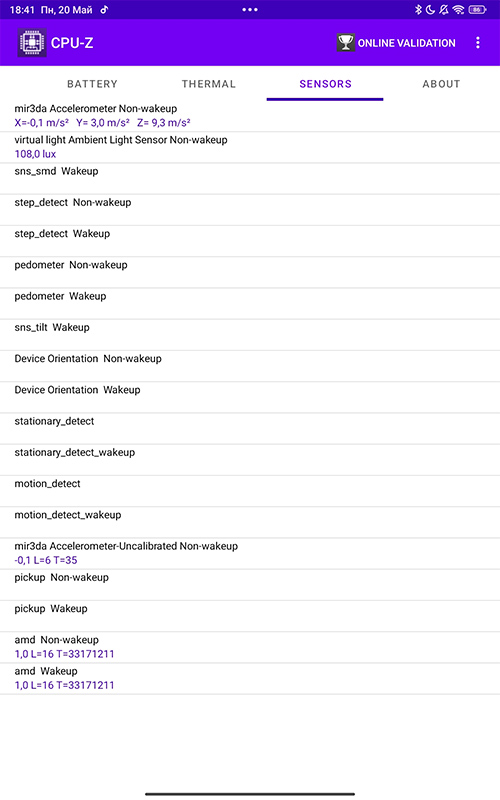Tap the Wi-Fi status bar icon
The image size is (500, 800).
(458, 10)
